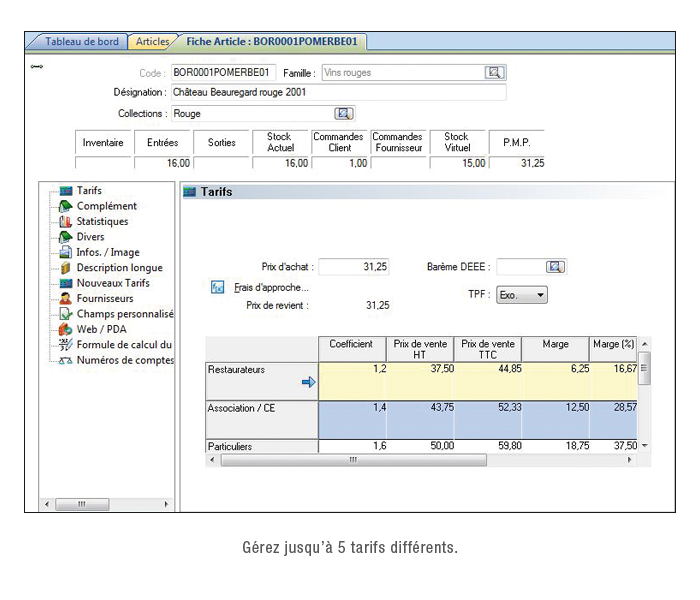Click the Collections lookup search icon
Screen dimensions: 700x600
(343, 114)
